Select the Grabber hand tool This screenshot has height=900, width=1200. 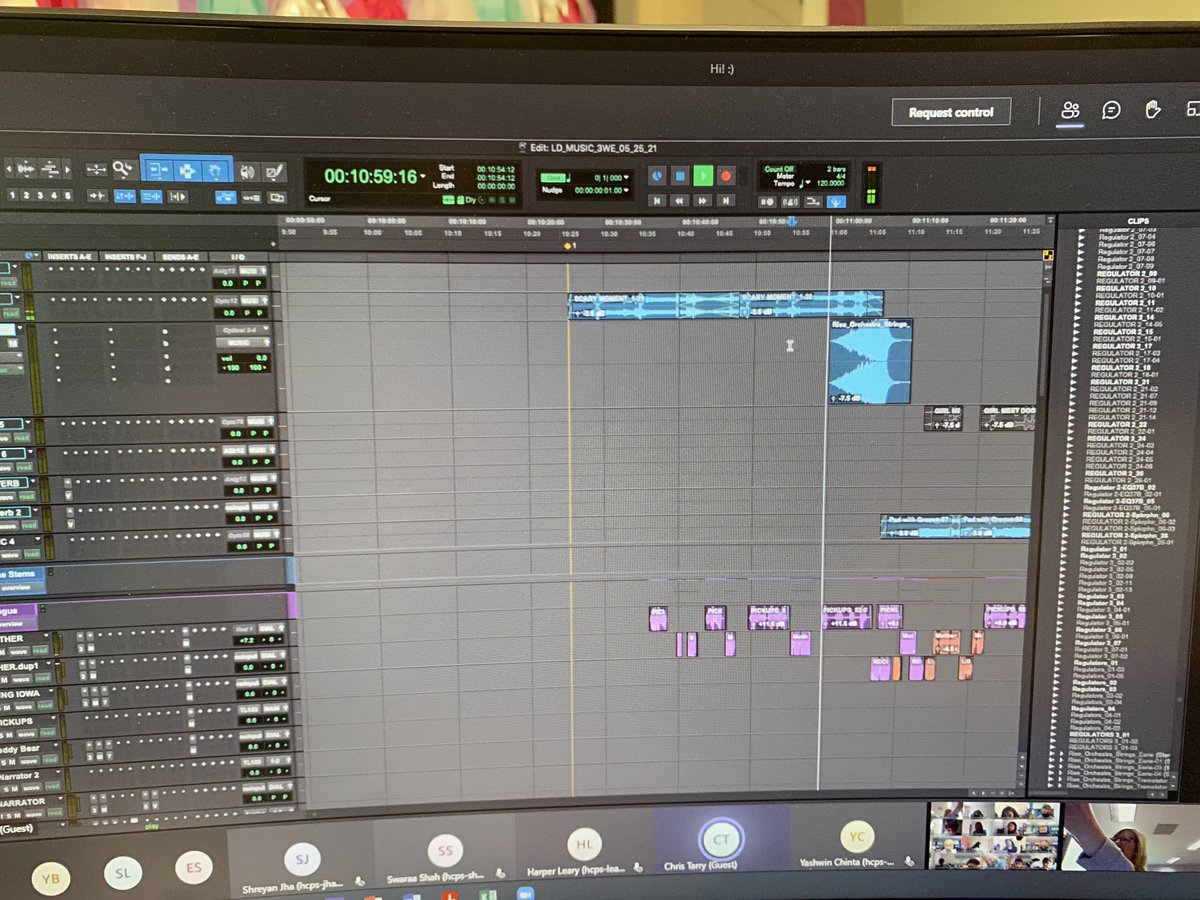215,170
